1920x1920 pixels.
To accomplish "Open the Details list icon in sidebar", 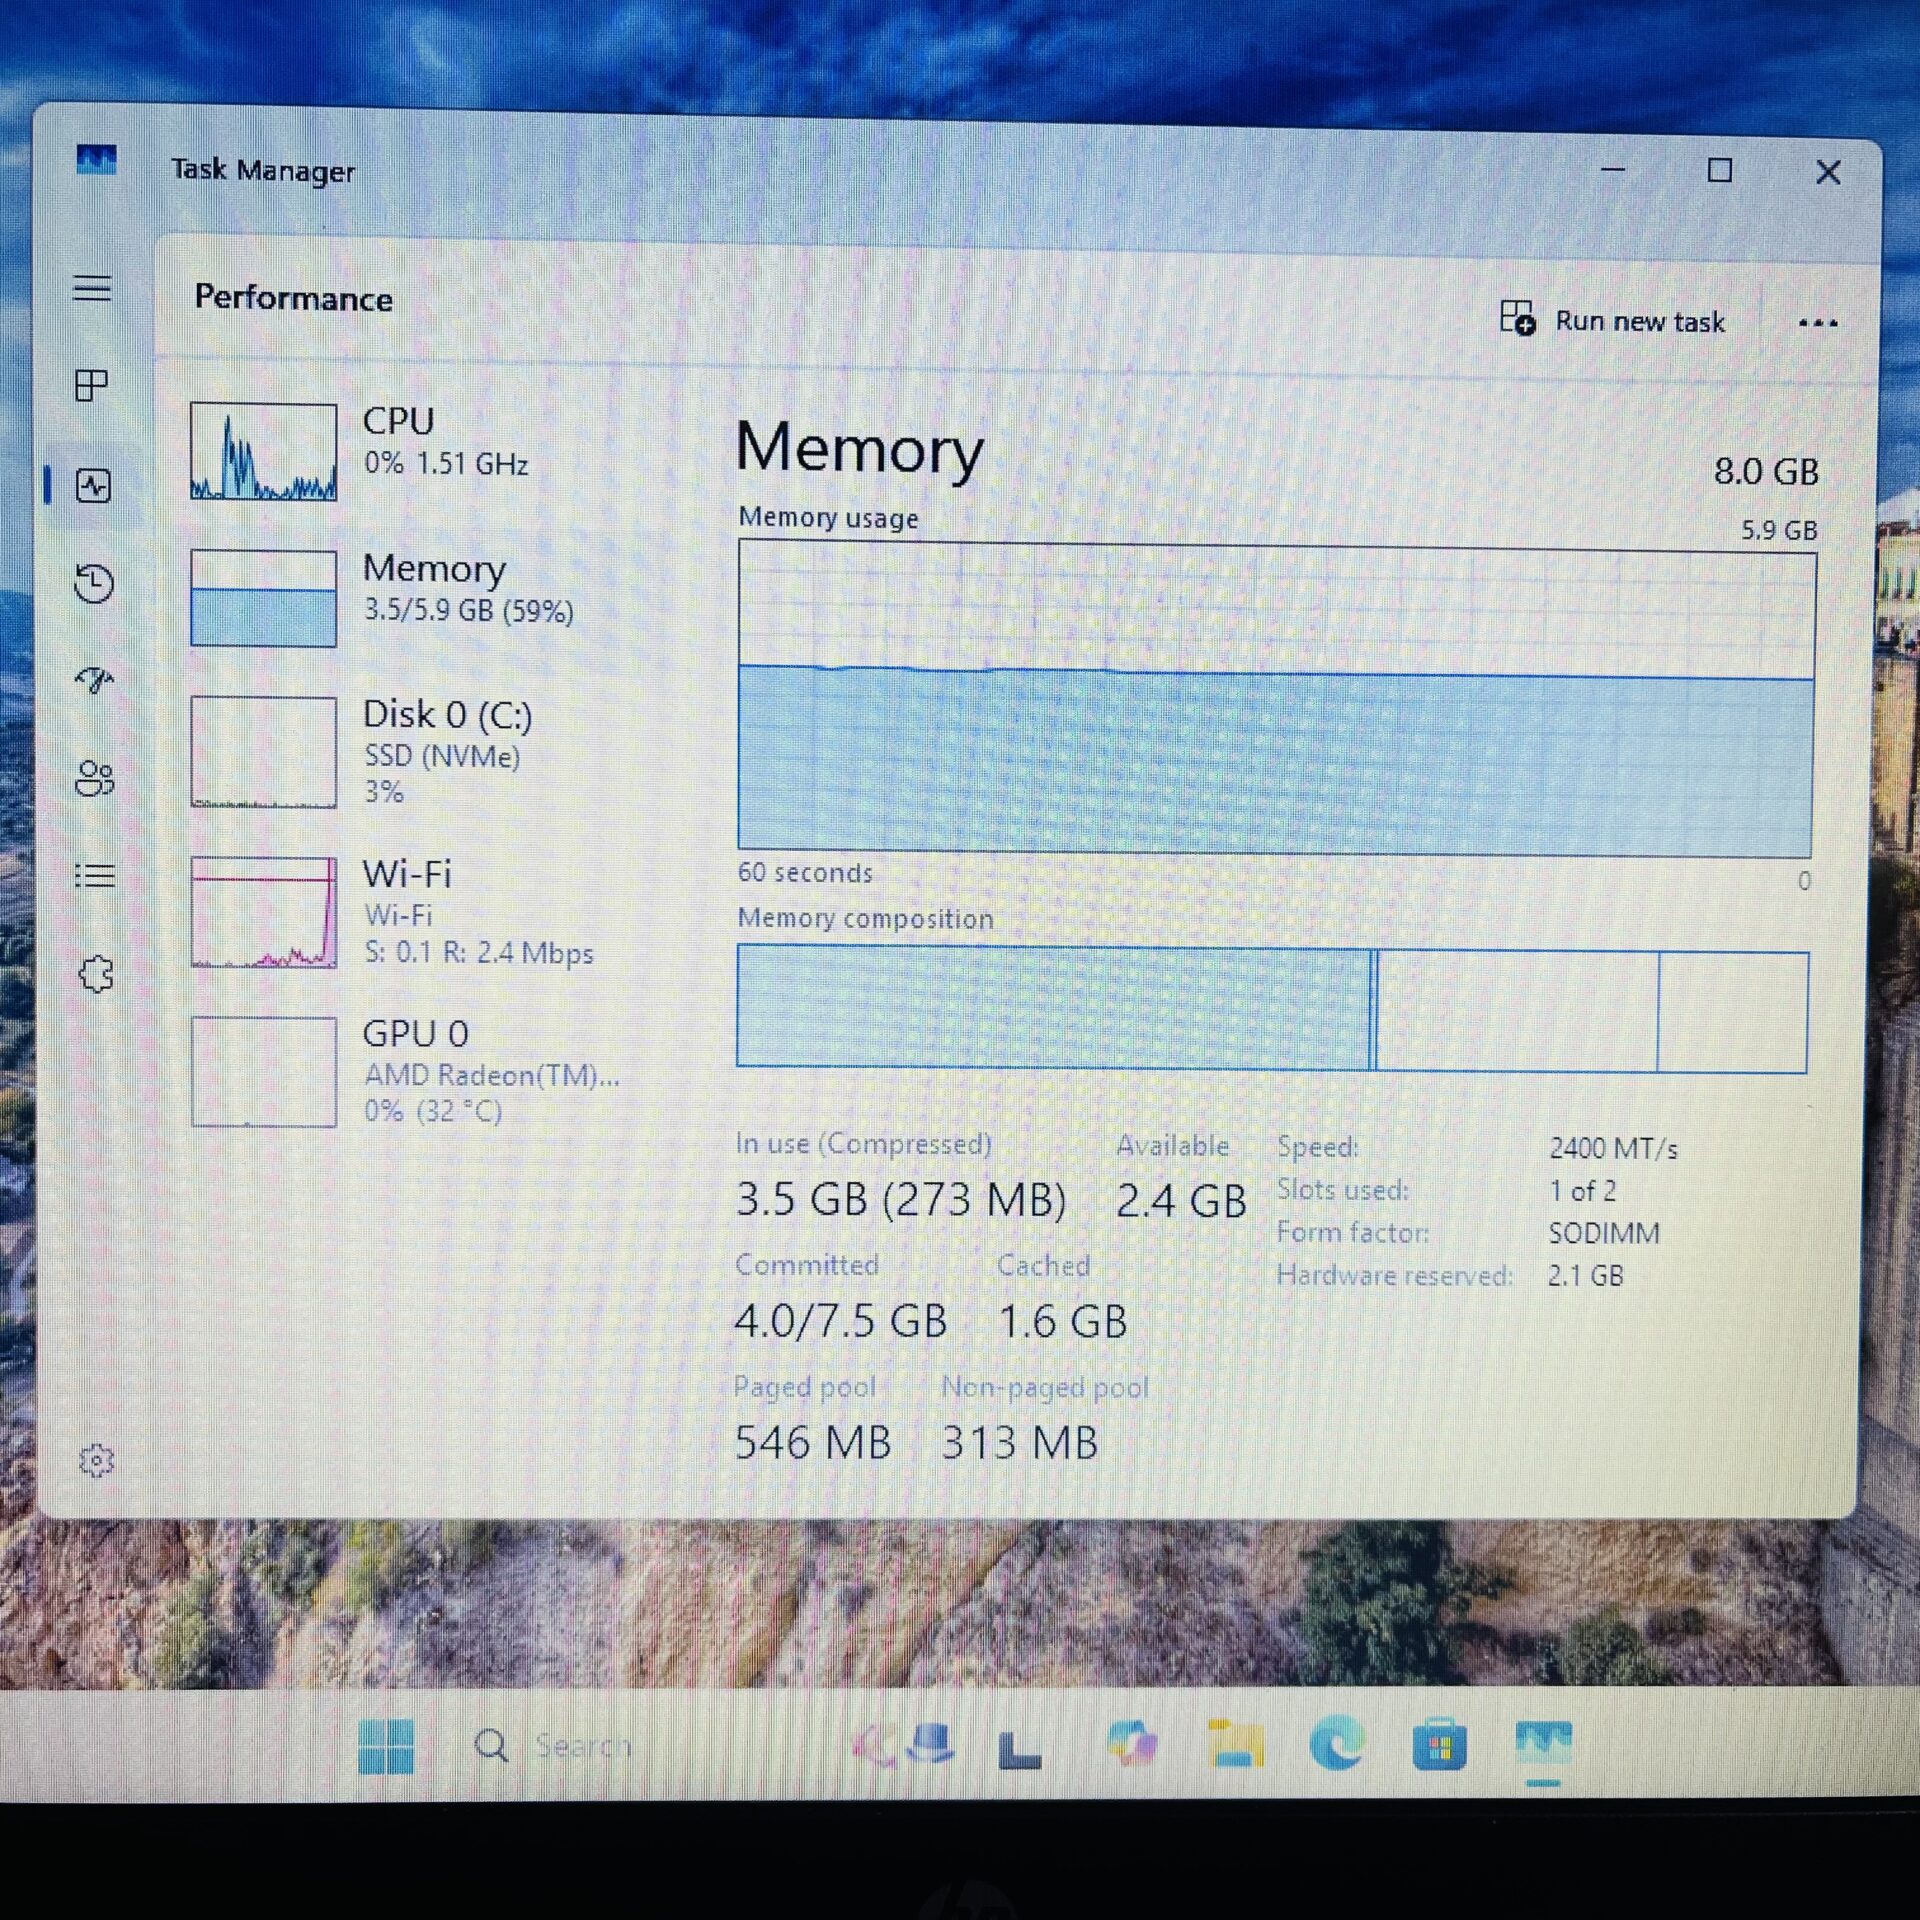I will [x=95, y=876].
